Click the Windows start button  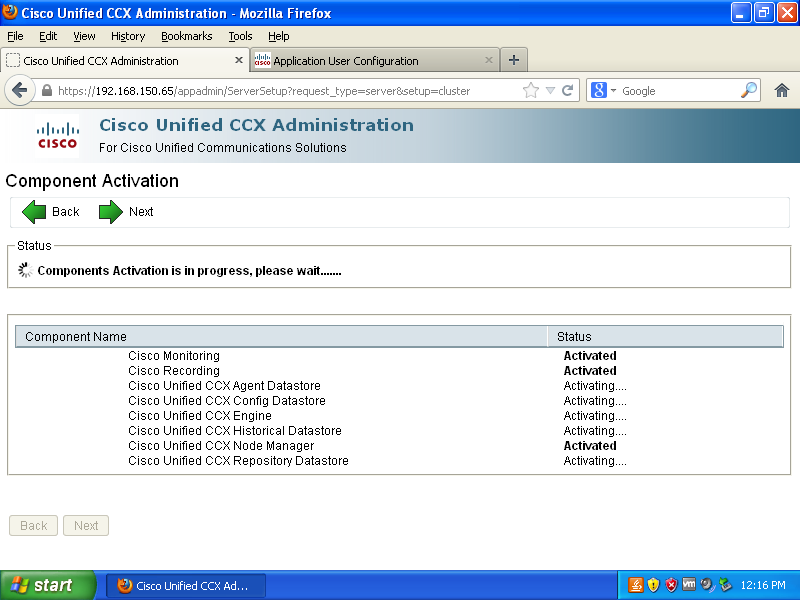tap(48, 585)
